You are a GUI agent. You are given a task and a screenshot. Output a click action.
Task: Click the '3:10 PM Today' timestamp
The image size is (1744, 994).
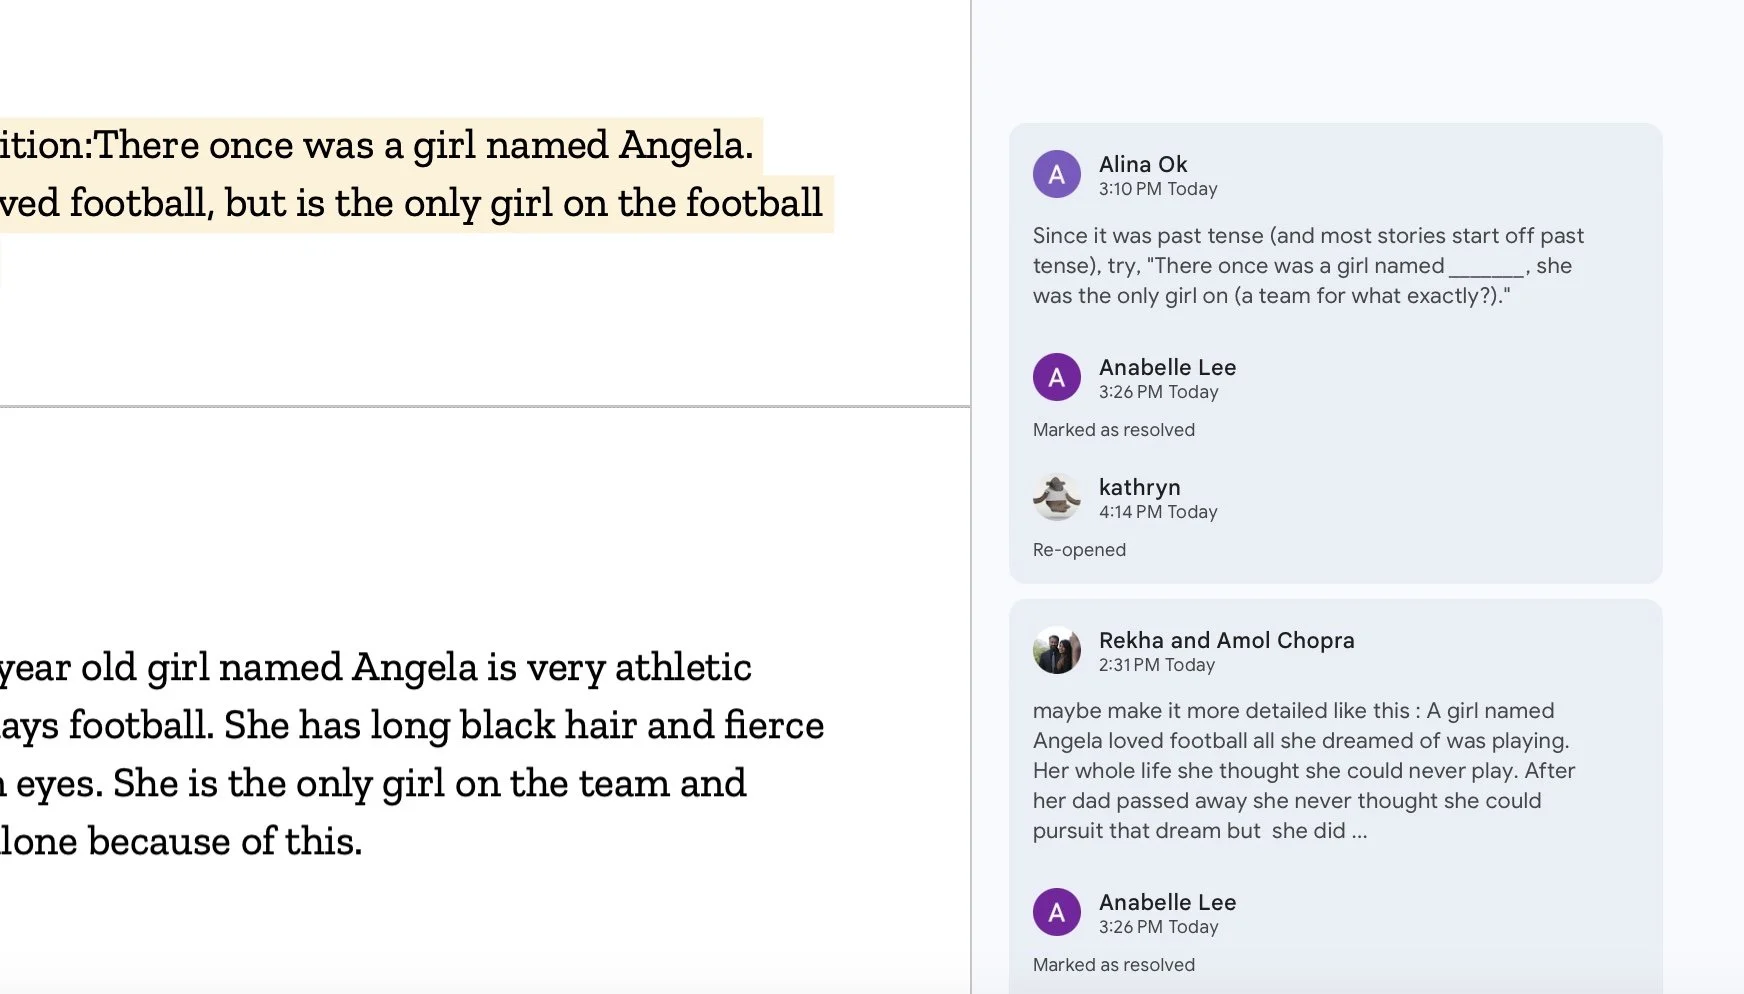1158,189
